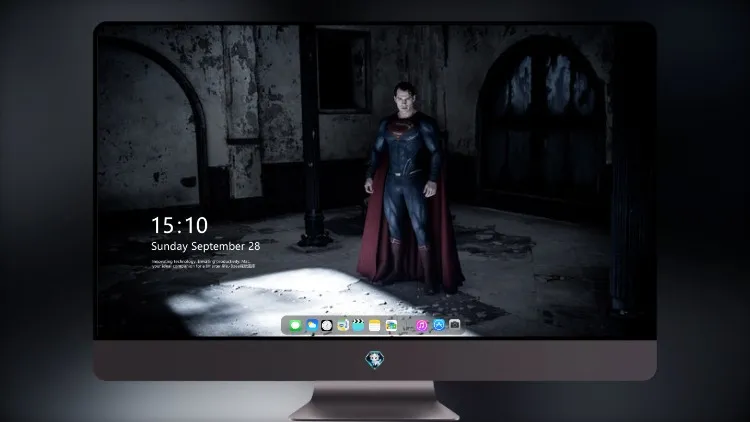The height and width of the screenshot is (422, 750).
Task: Open the blue App Store icon
Action: tap(439, 325)
